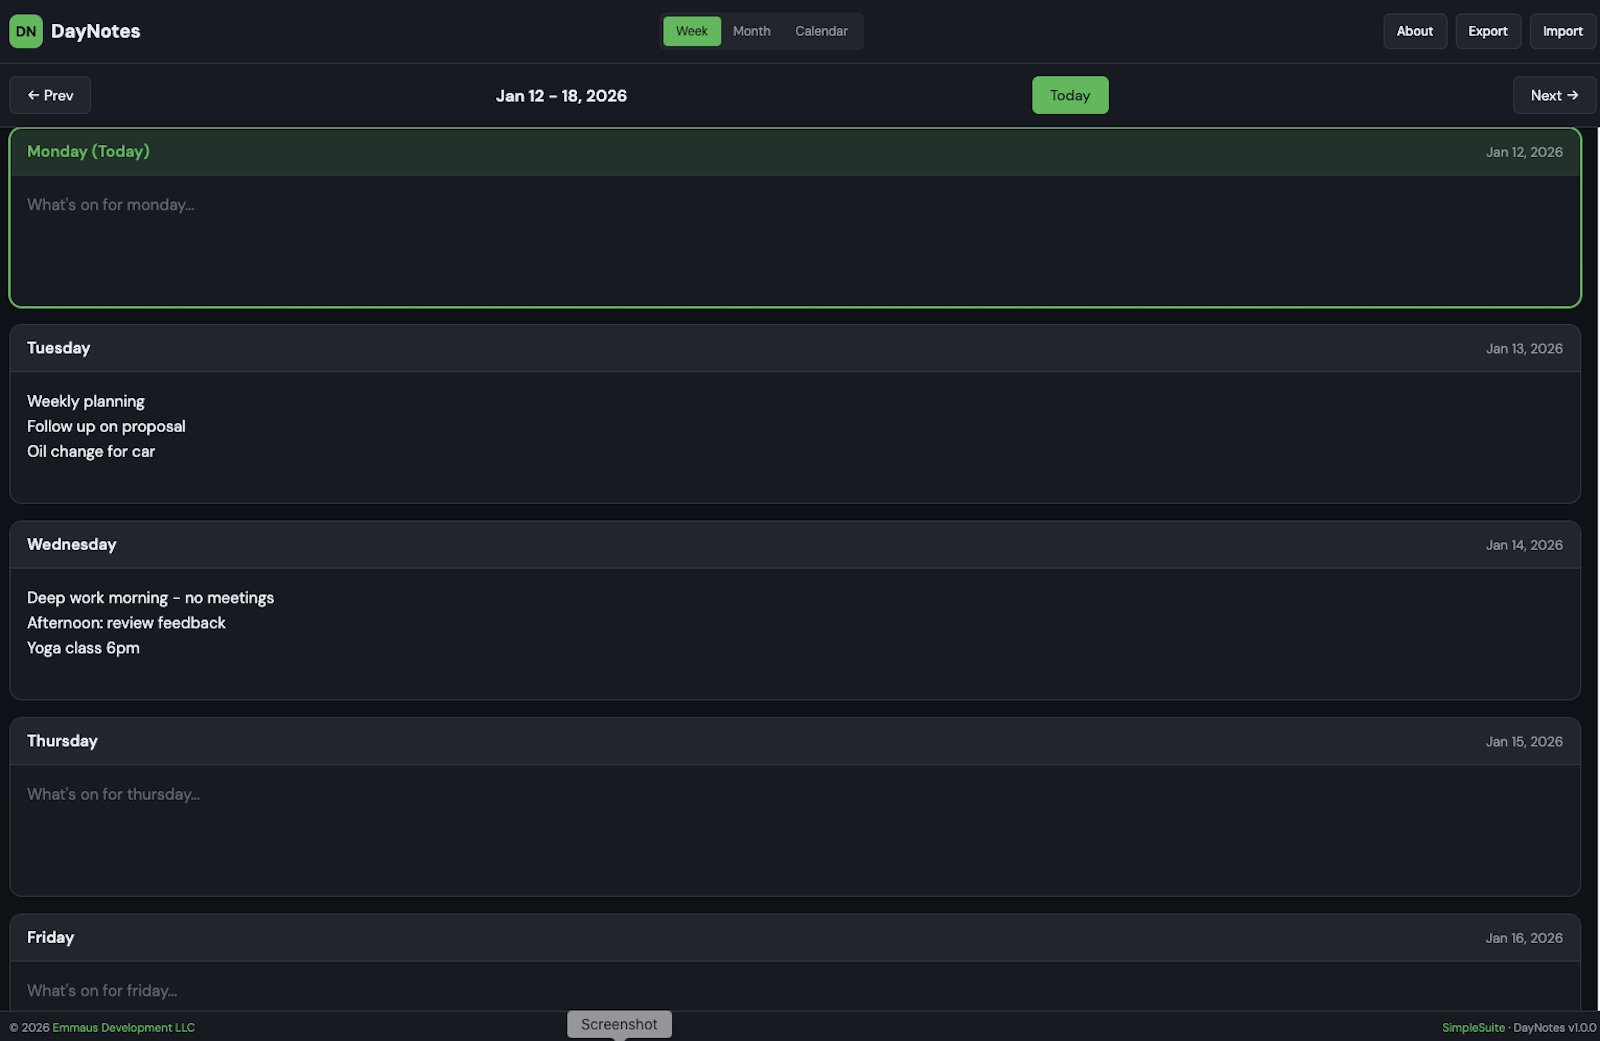Open the About dialog
The height and width of the screenshot is (1041, 1600).
pos(1414,31)
